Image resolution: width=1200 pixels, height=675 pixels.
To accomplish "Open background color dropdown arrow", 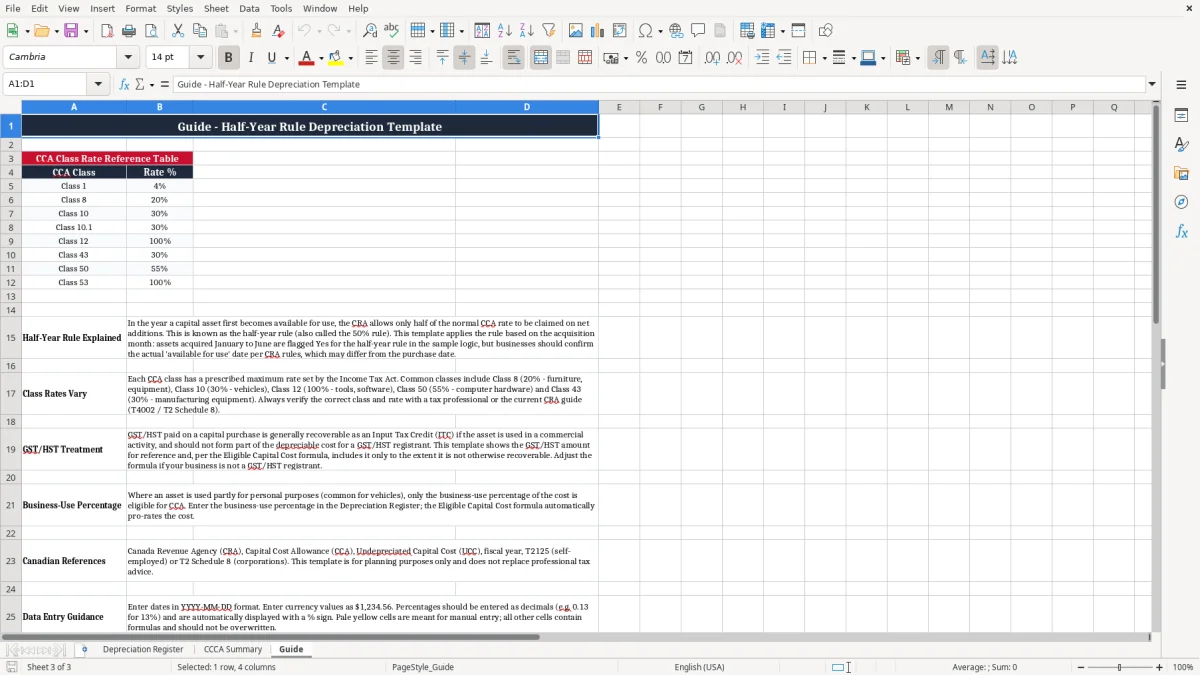I will (350, 58).
